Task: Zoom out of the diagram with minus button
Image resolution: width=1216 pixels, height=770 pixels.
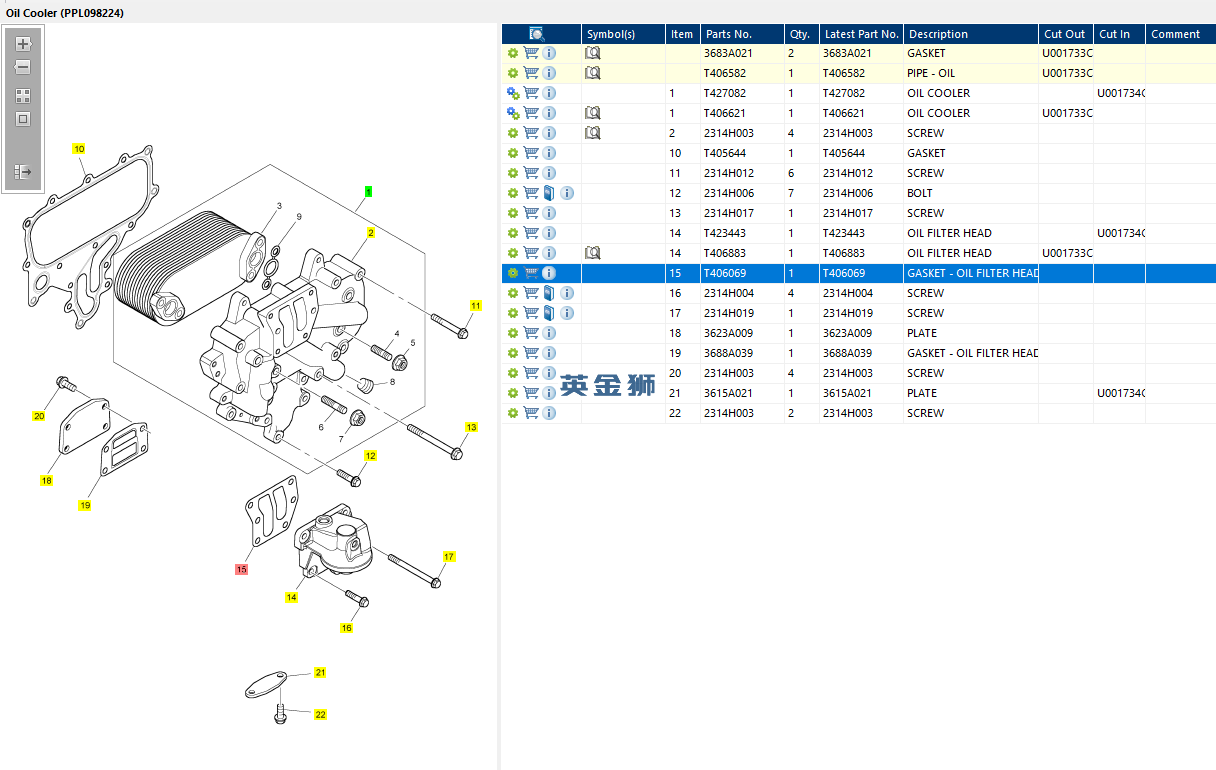Action: click(x=23, y=67)
